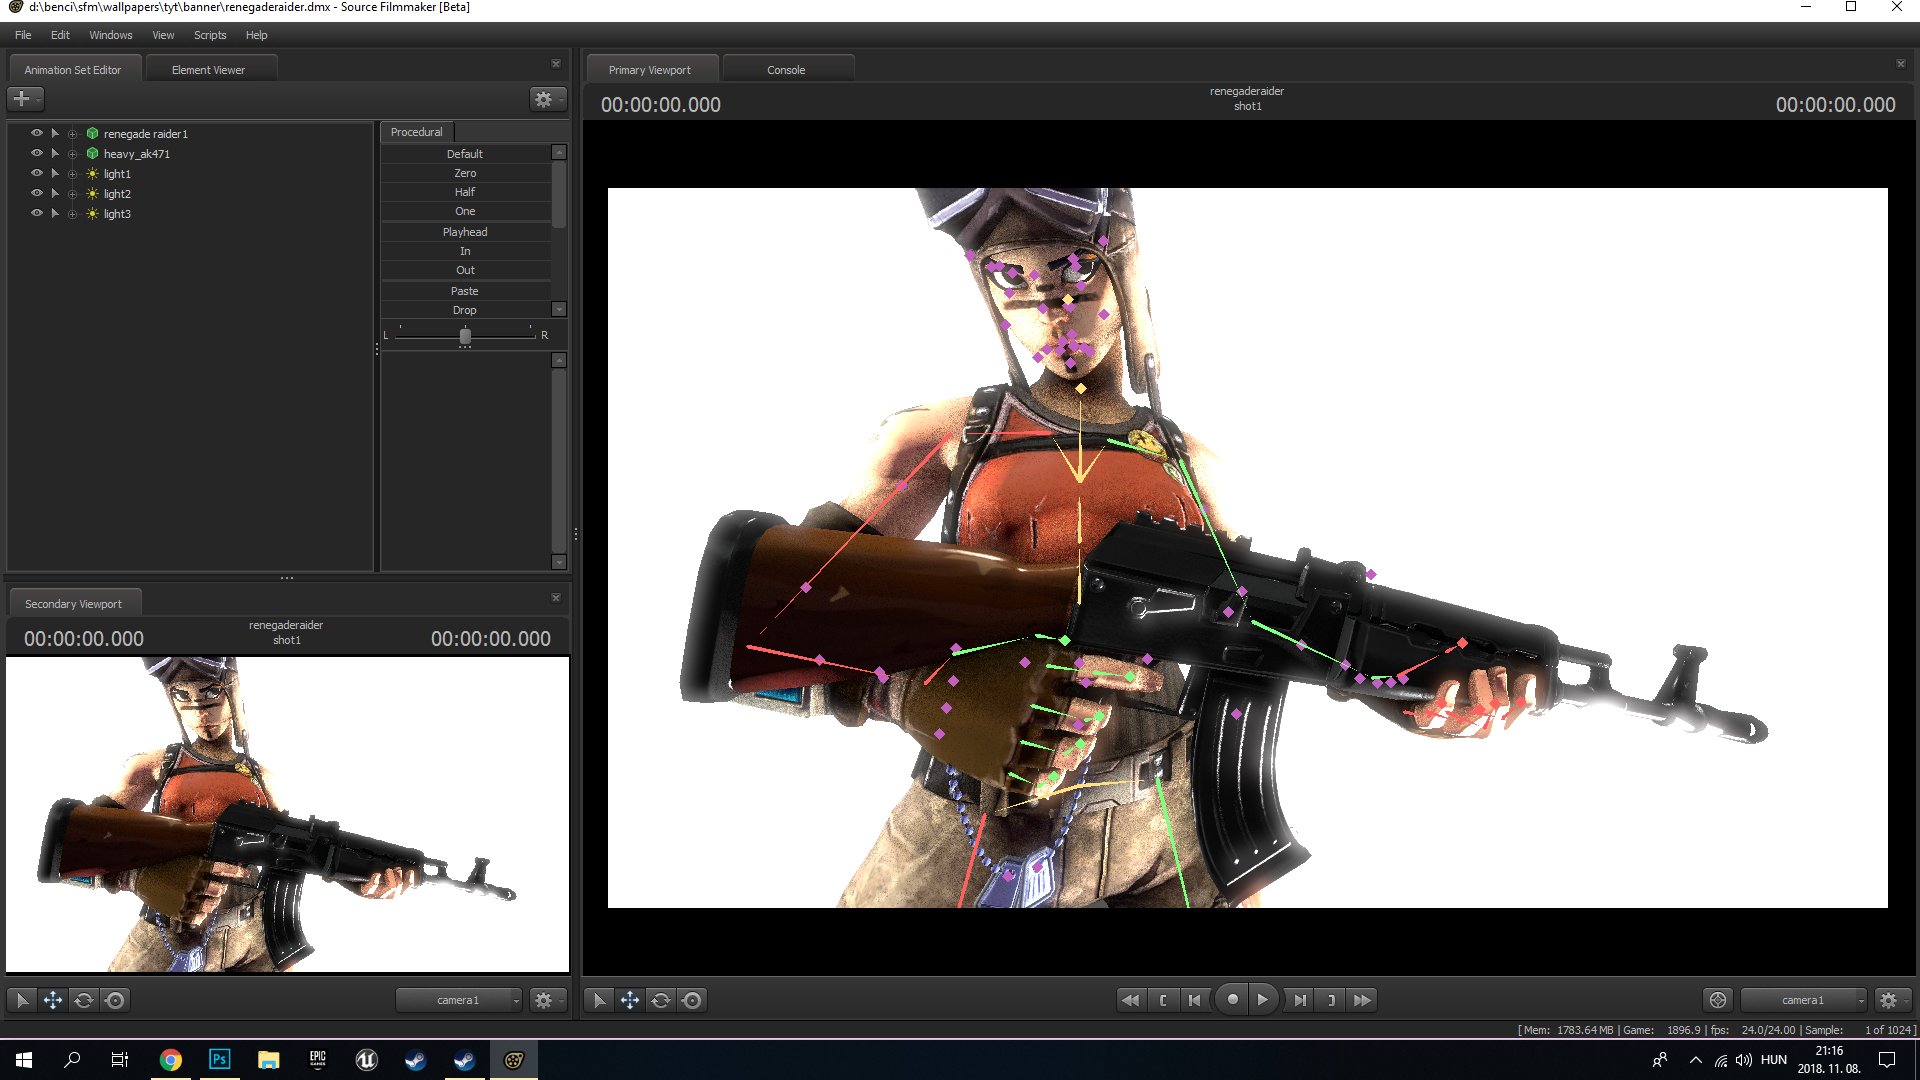
Task: Switch to the Element Viewer tab
Action: 209,70
